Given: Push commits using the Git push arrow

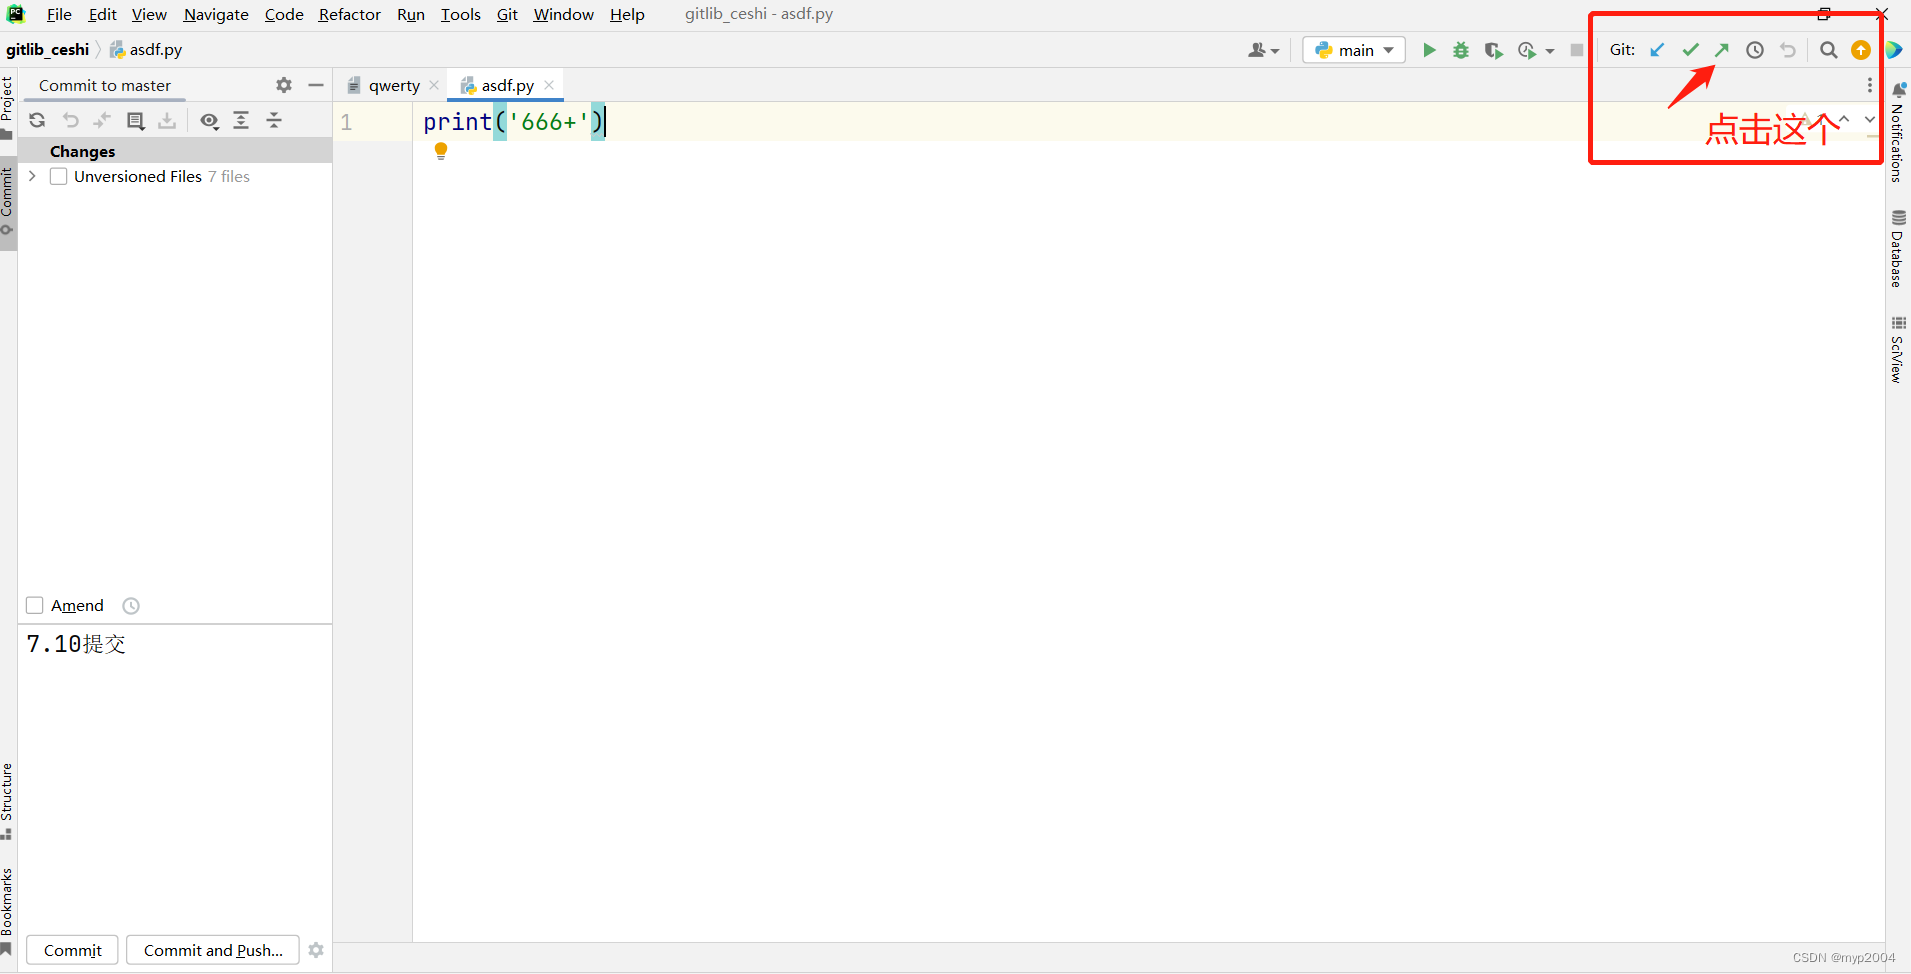Looking at the screenshot, I should pyautogui.click(x=1723, y=49).
